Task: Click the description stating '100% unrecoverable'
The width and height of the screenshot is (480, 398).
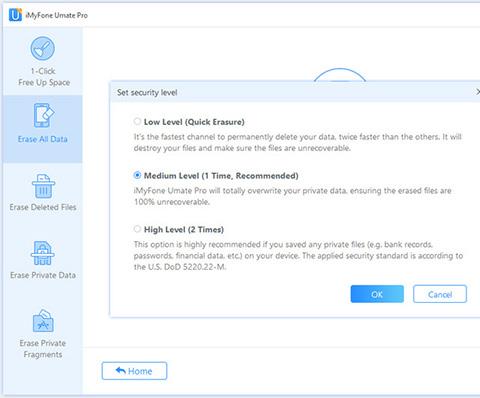Action: (x=293, y=196)
